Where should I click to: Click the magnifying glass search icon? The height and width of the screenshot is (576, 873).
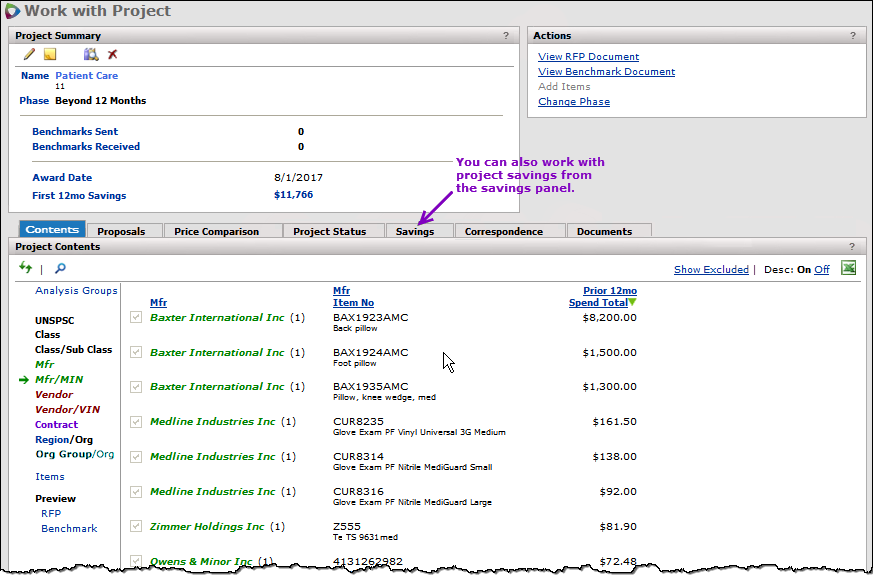60,268
